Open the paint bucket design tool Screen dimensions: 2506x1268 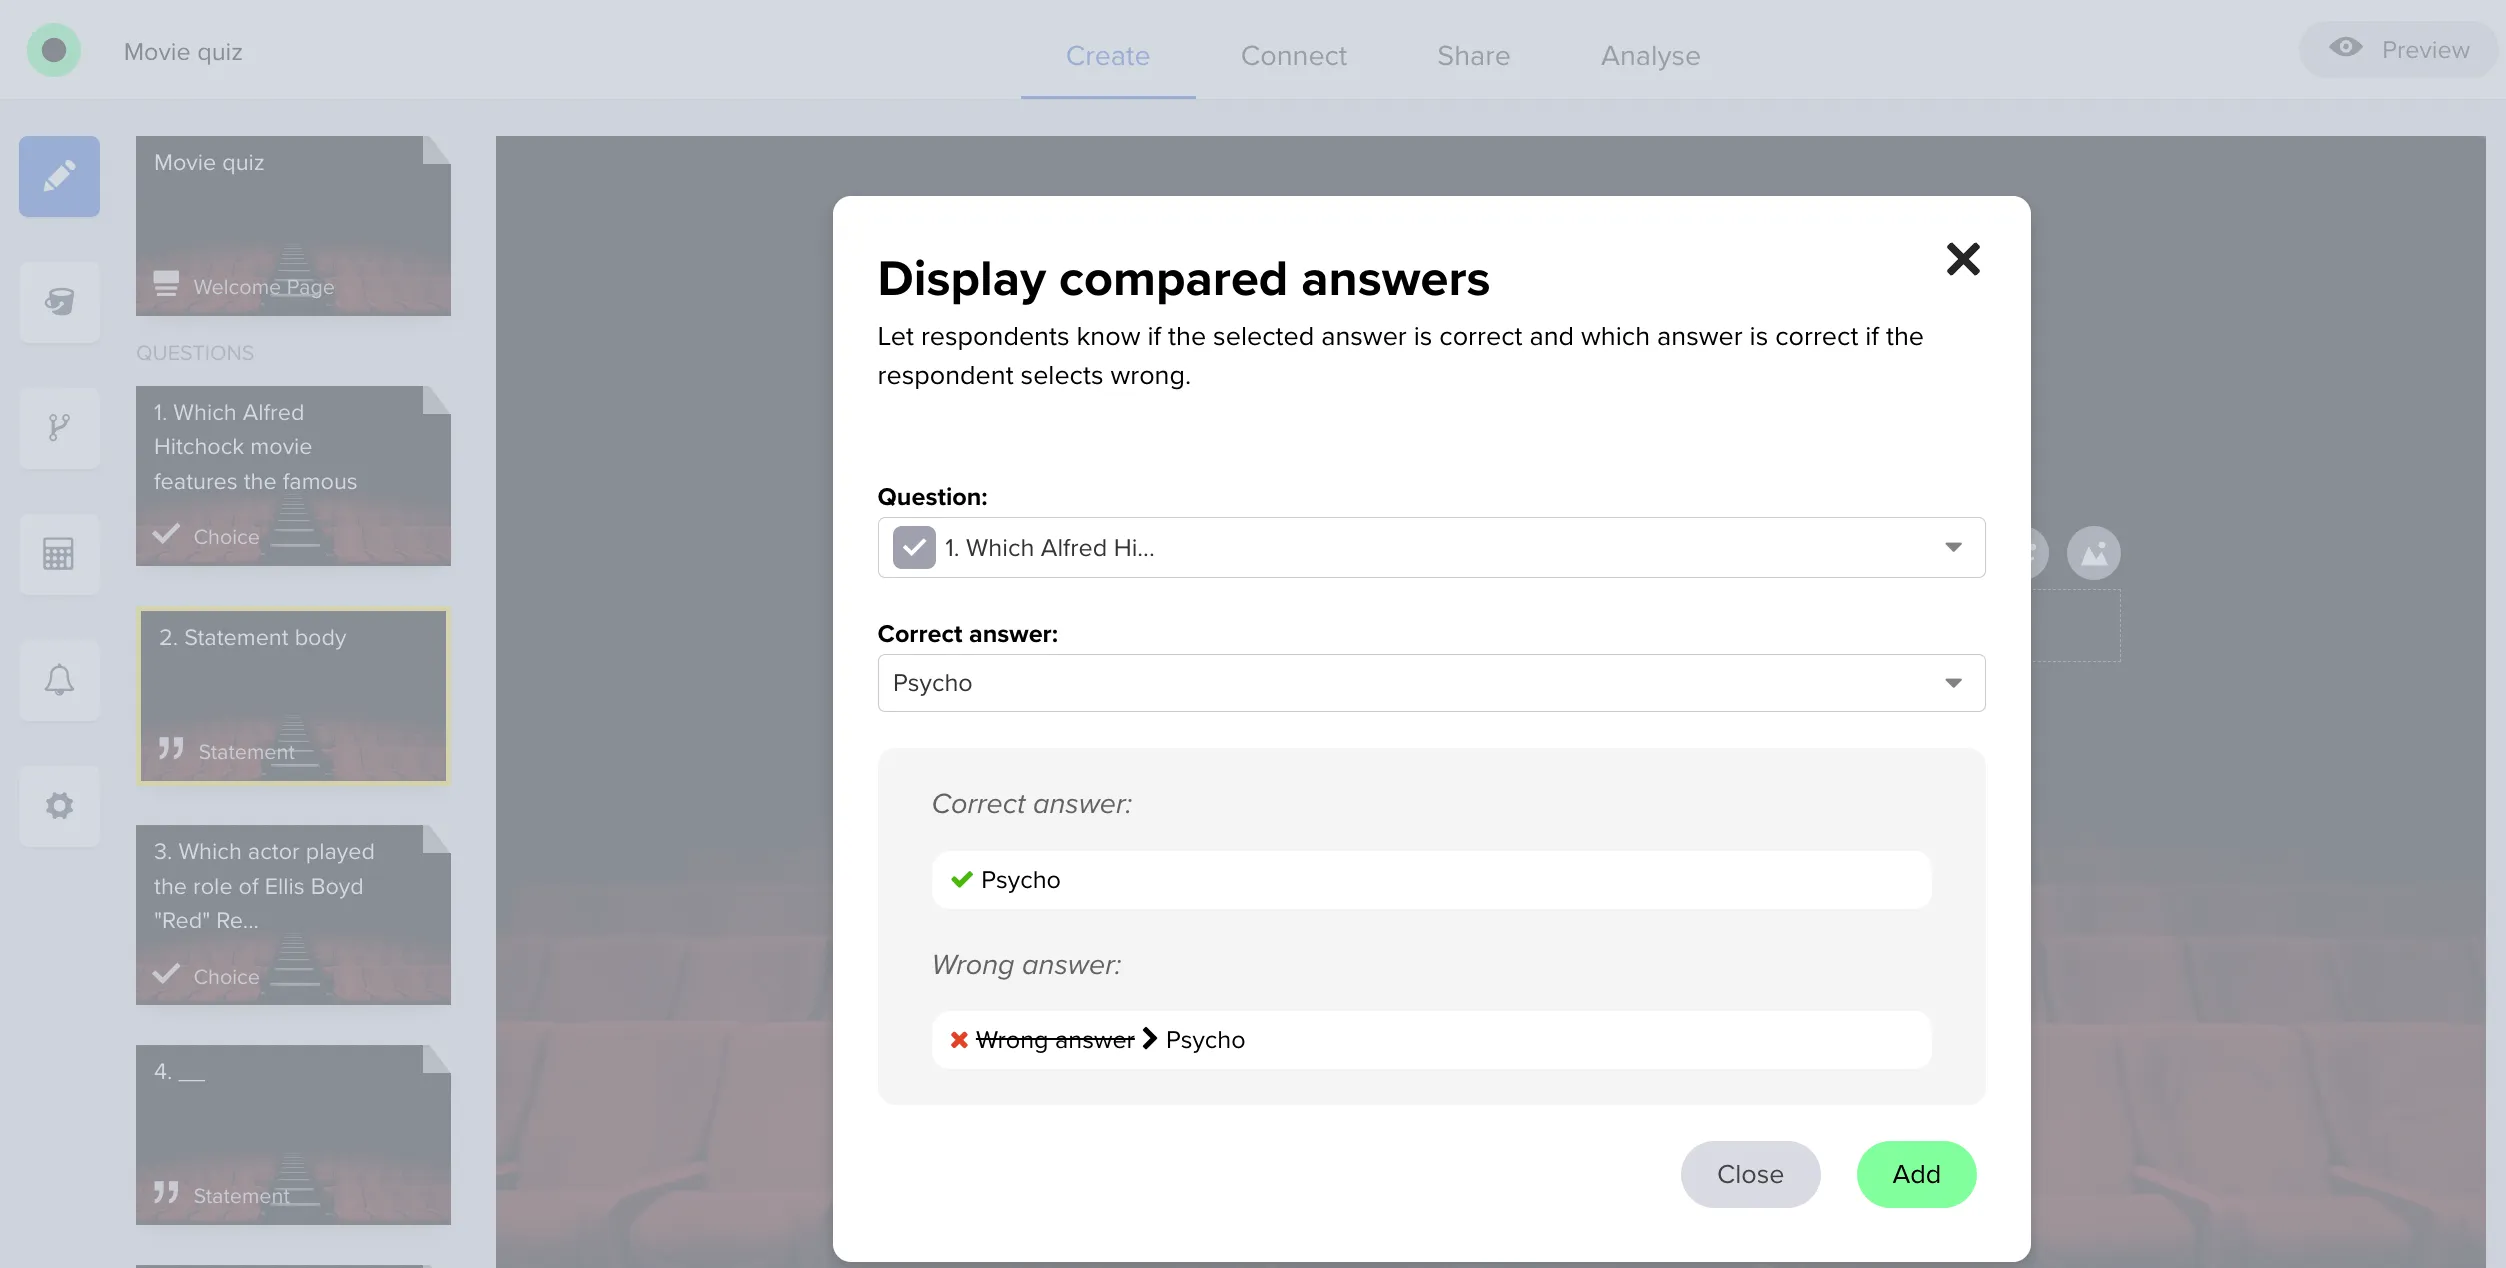pos(58,302)
